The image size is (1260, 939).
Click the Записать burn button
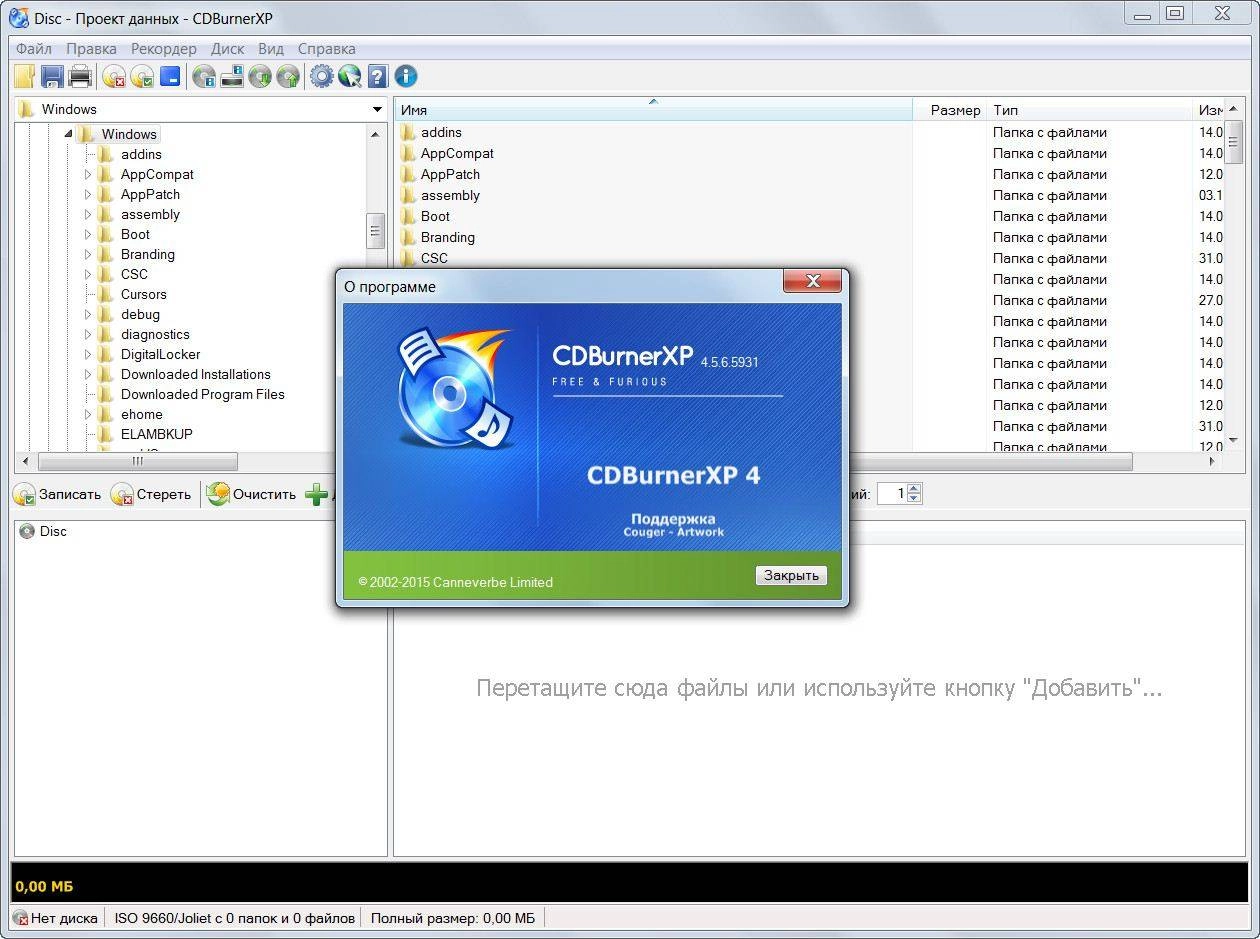(57, 494)
